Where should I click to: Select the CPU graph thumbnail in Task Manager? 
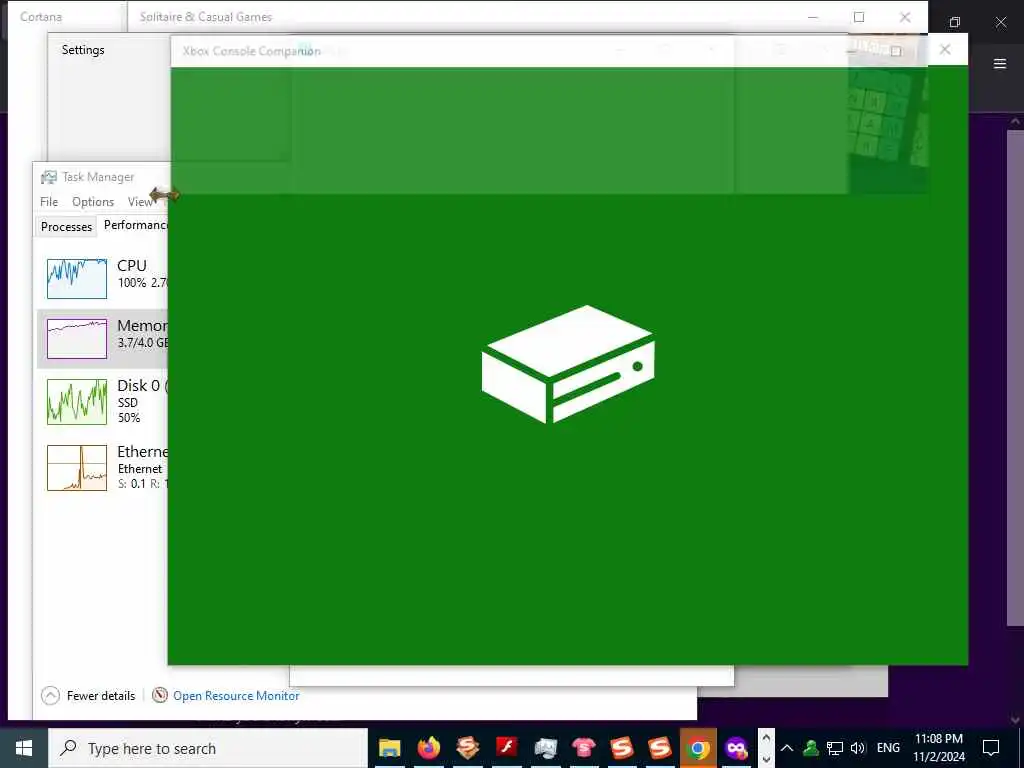[77, 279]
